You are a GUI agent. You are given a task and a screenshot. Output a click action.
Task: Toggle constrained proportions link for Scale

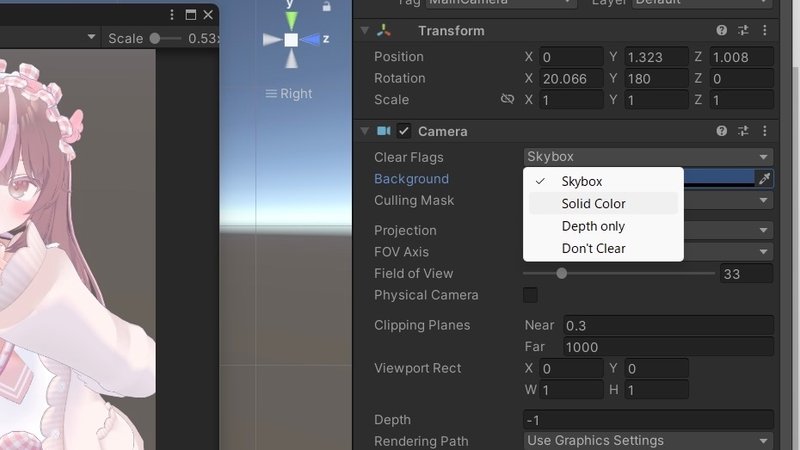507,99
